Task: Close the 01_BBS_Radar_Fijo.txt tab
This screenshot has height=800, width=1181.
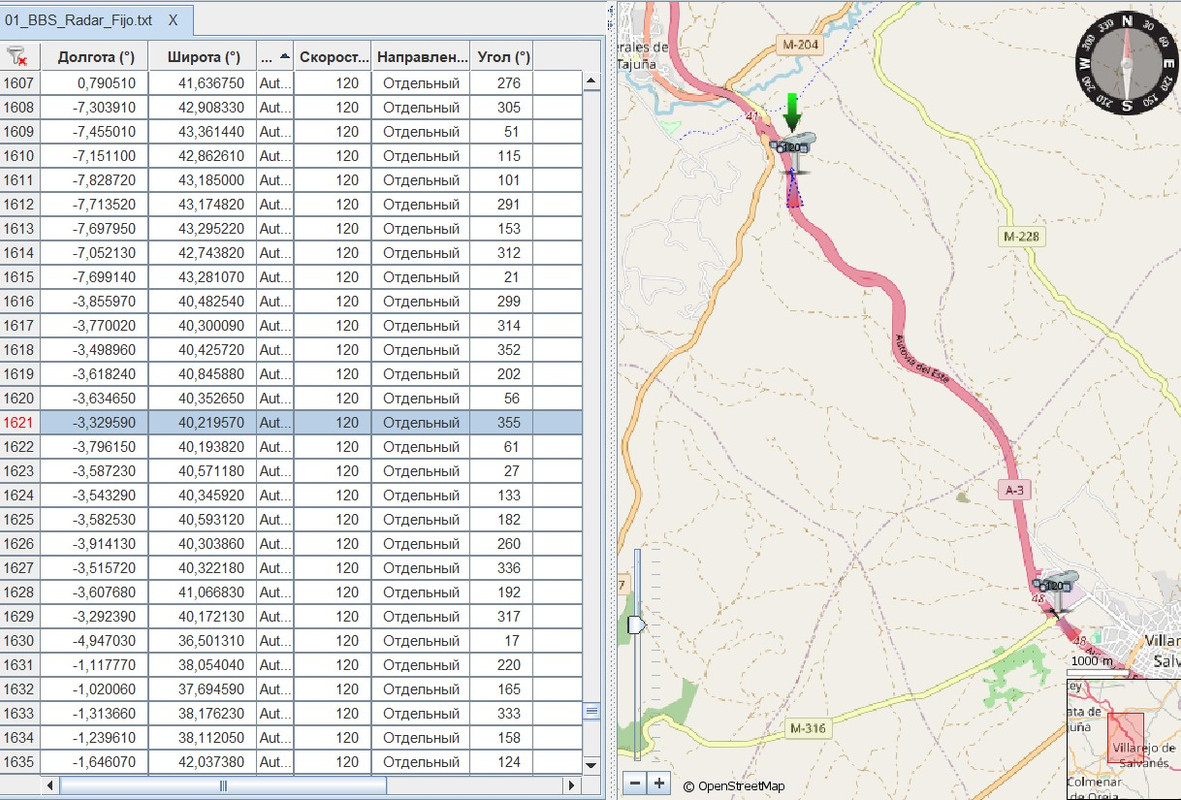Action: tap(173, 20)
